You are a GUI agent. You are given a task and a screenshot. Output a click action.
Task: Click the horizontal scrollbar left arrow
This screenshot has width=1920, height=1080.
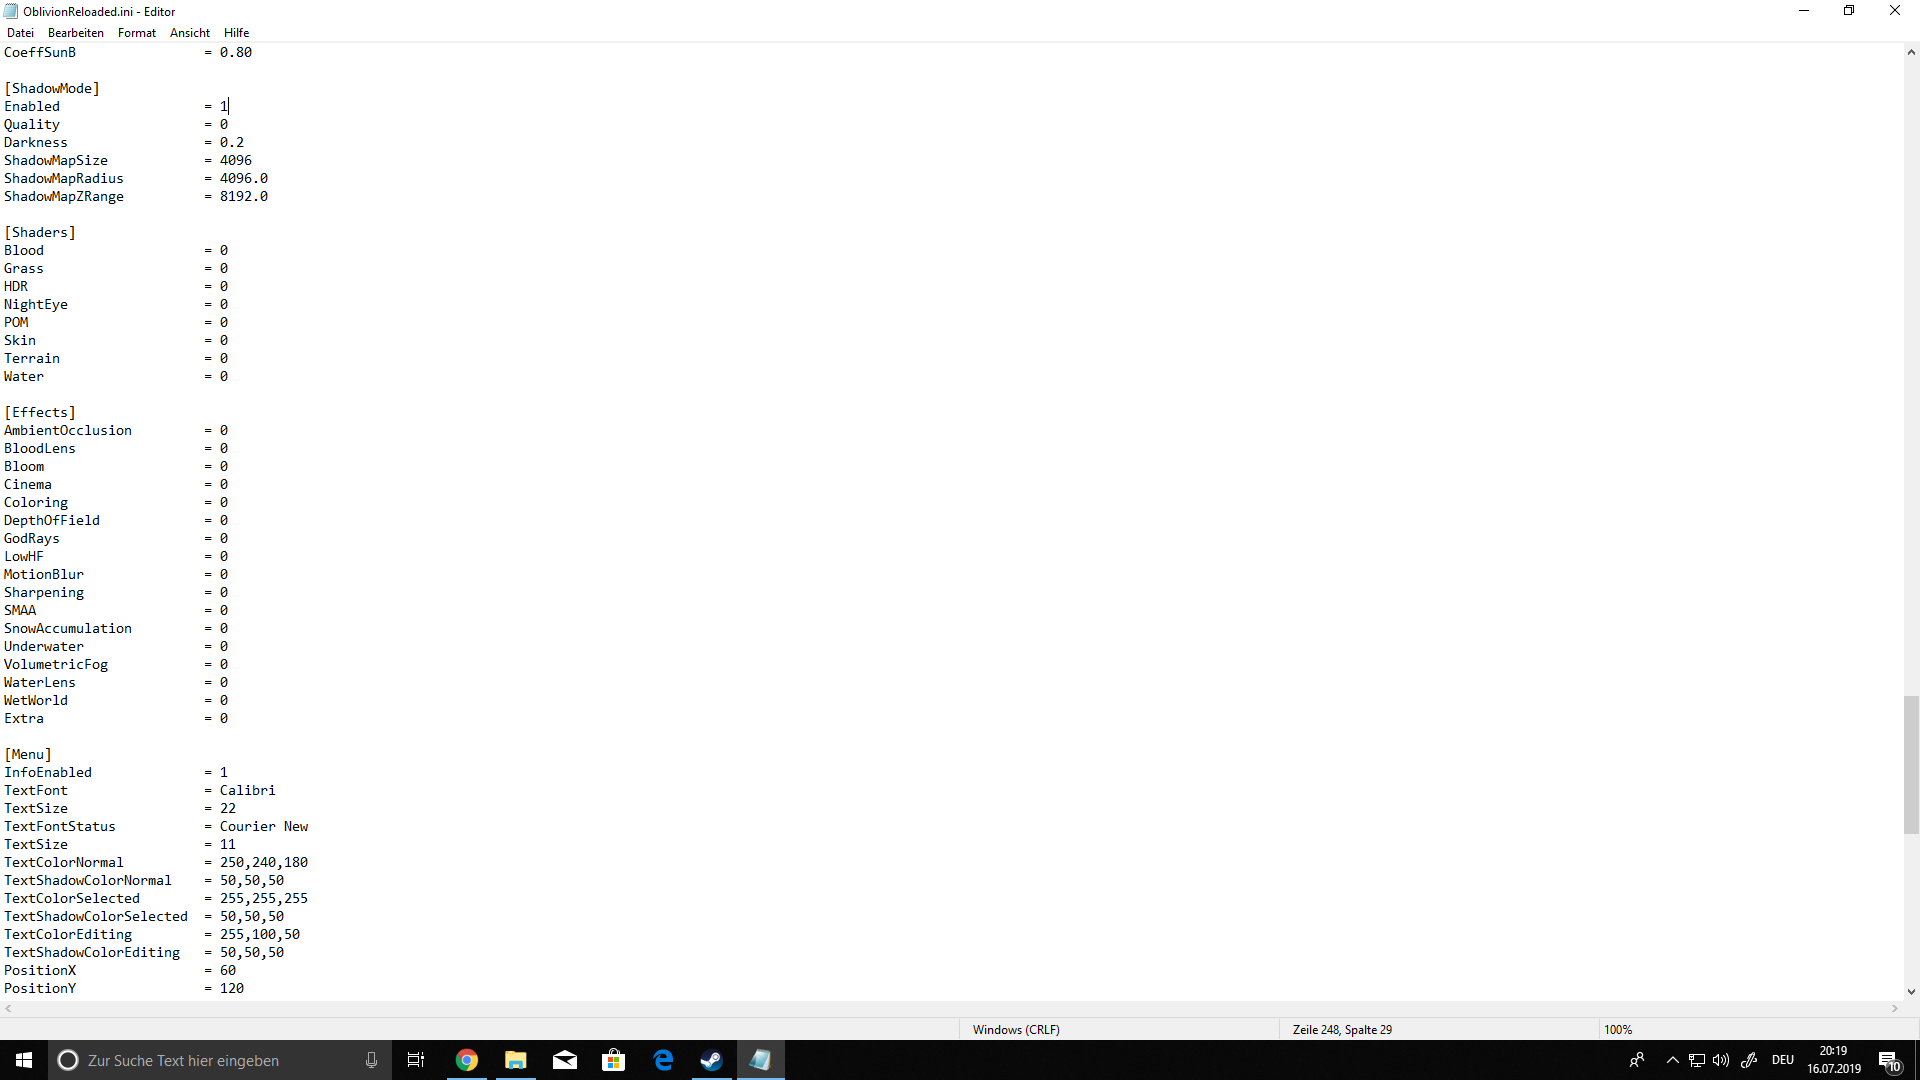pyautogui.click(x=8, y=1009)
